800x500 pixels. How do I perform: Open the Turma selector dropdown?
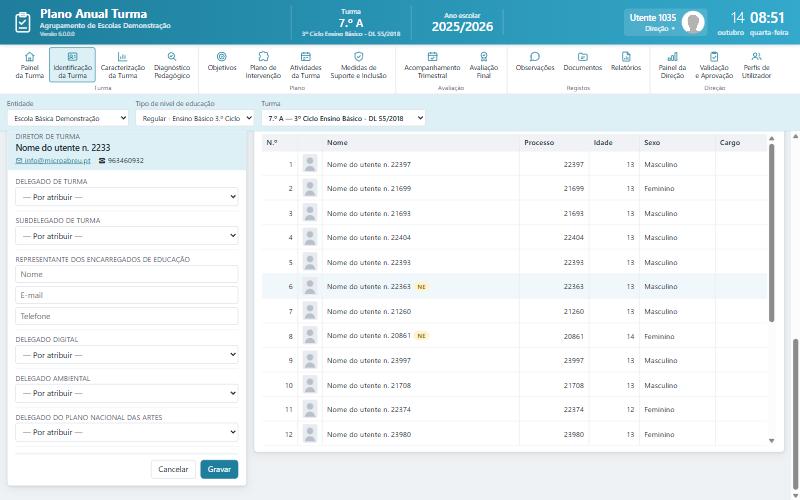[343, 118]
